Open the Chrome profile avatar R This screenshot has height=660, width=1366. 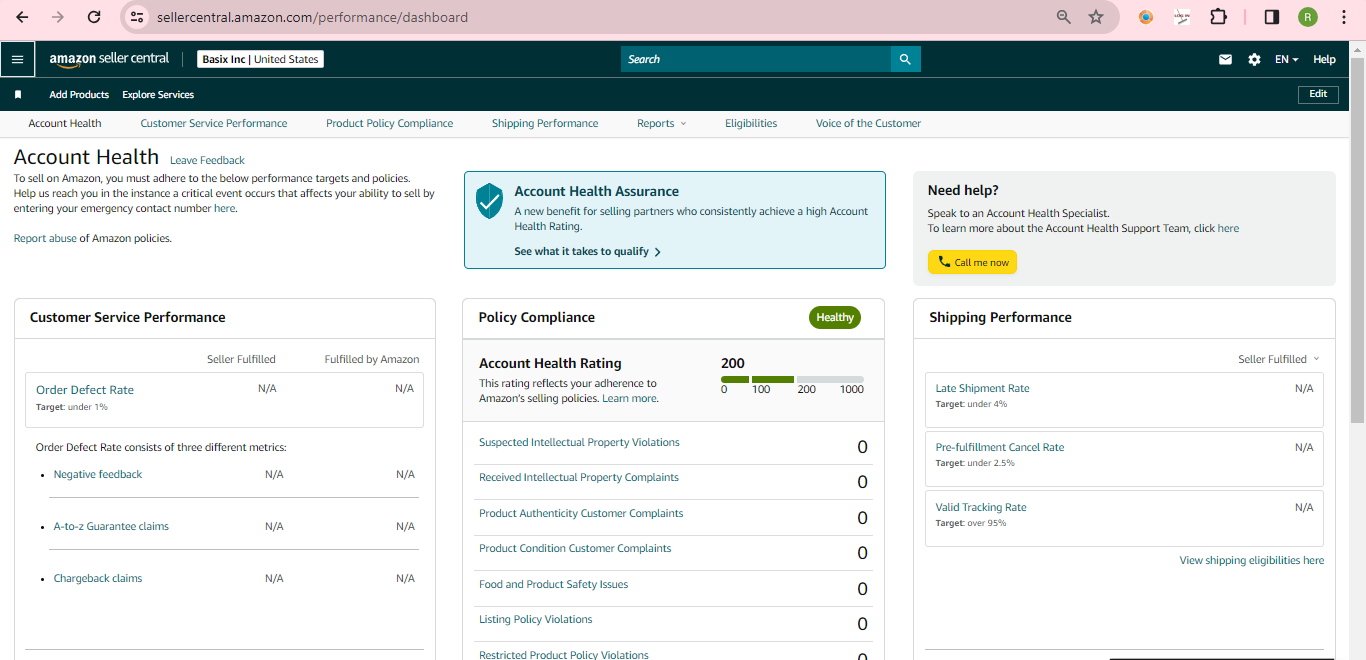(x=1308, y=17)
